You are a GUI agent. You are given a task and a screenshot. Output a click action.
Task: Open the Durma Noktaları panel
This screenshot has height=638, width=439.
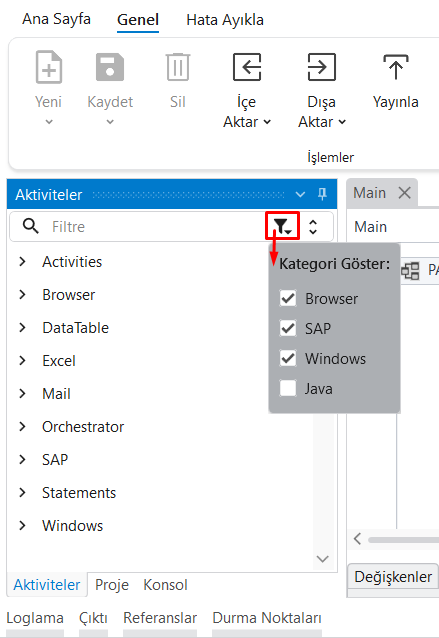click(267, 618)
